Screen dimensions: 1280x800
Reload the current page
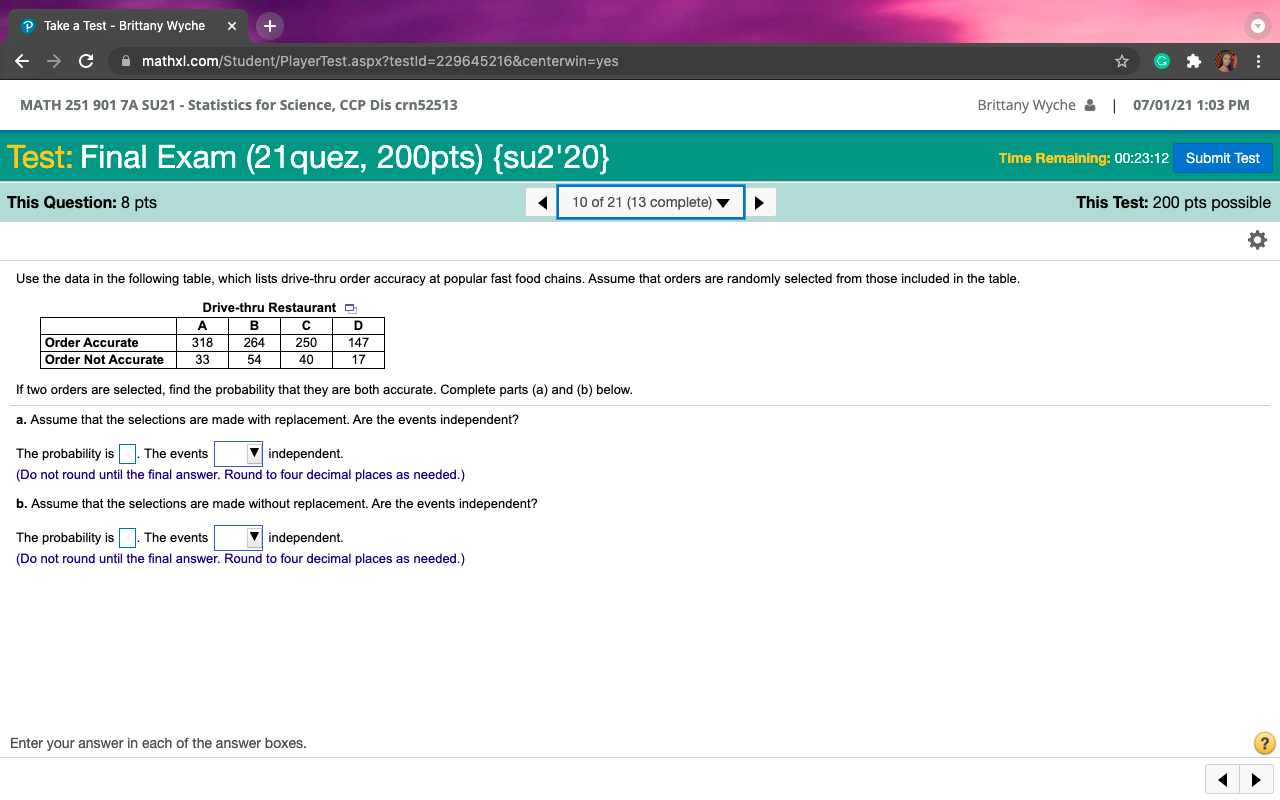click(x=86, y=61)
